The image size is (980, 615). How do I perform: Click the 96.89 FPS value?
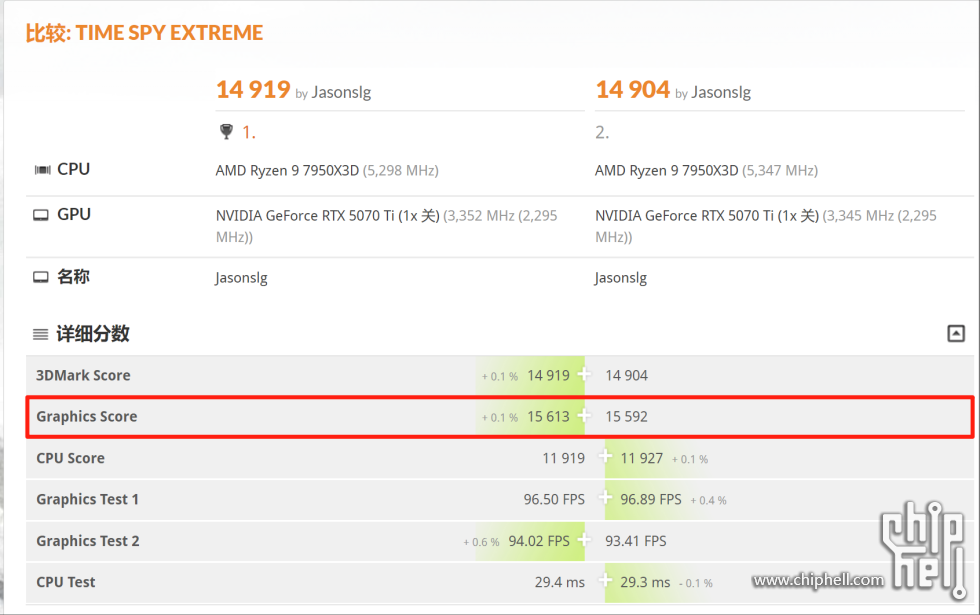tap(651, 499)
